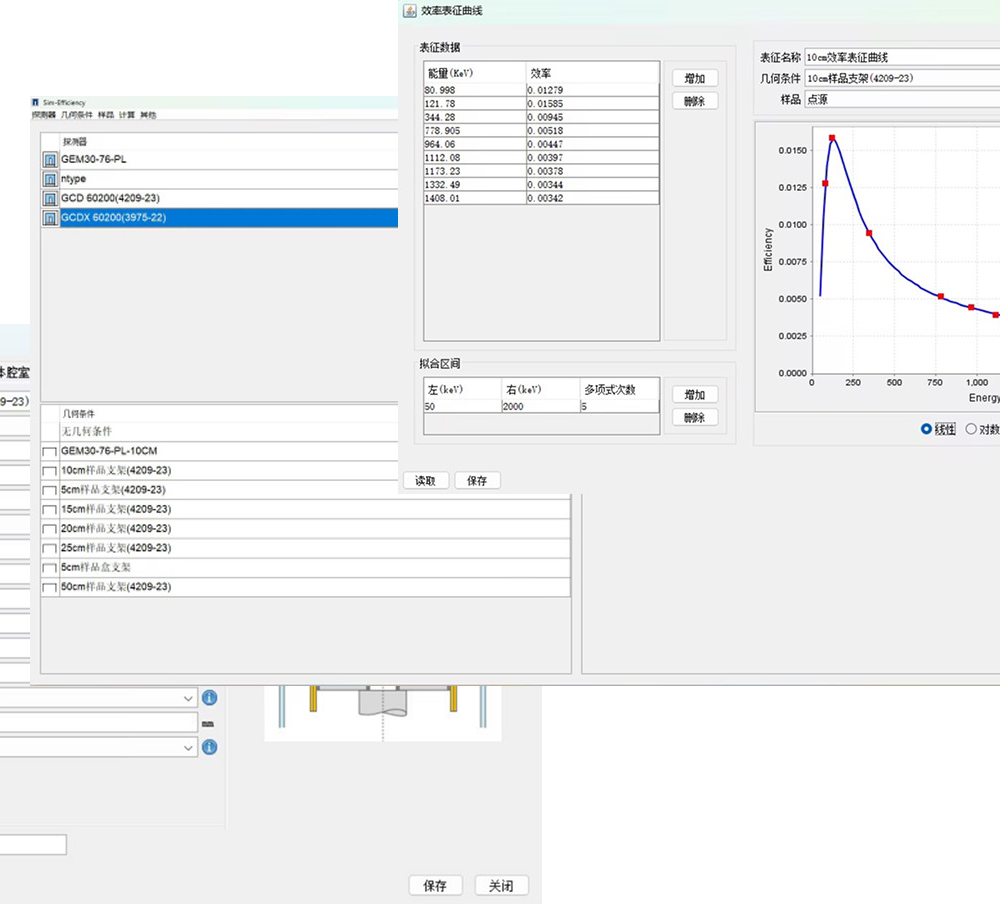Image resolution: width=1000 pixels, height=904 pixels.
Task: Click the energy cell 1332.49
Action: click(474, 185)
